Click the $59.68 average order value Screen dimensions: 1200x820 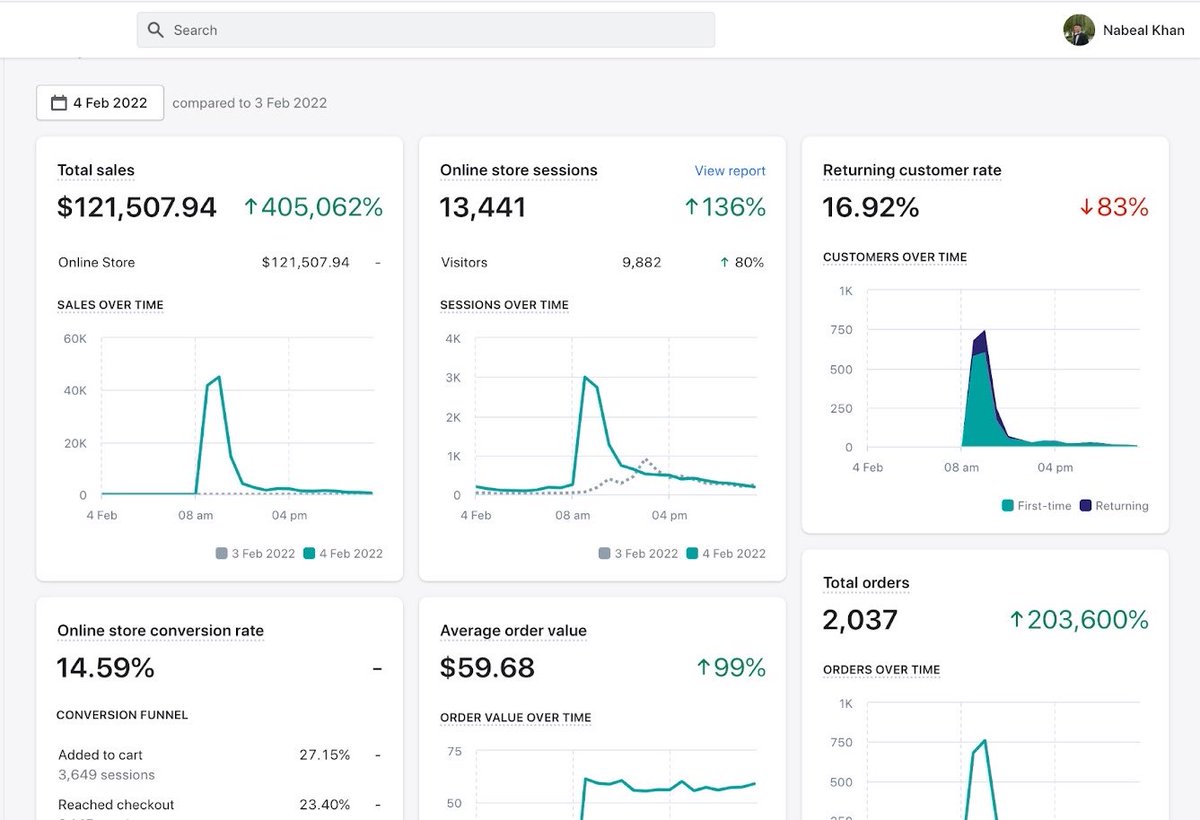(x=488, y=667)
